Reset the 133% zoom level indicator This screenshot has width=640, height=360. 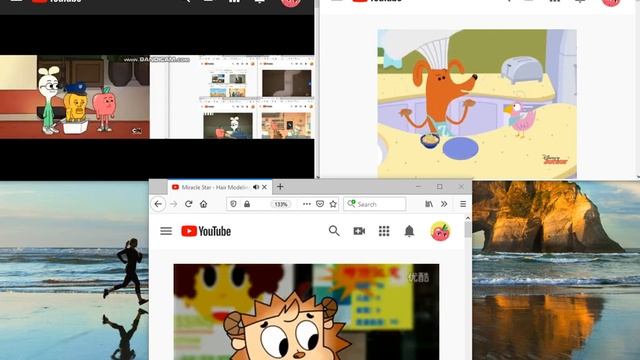(x=281, y=204)
